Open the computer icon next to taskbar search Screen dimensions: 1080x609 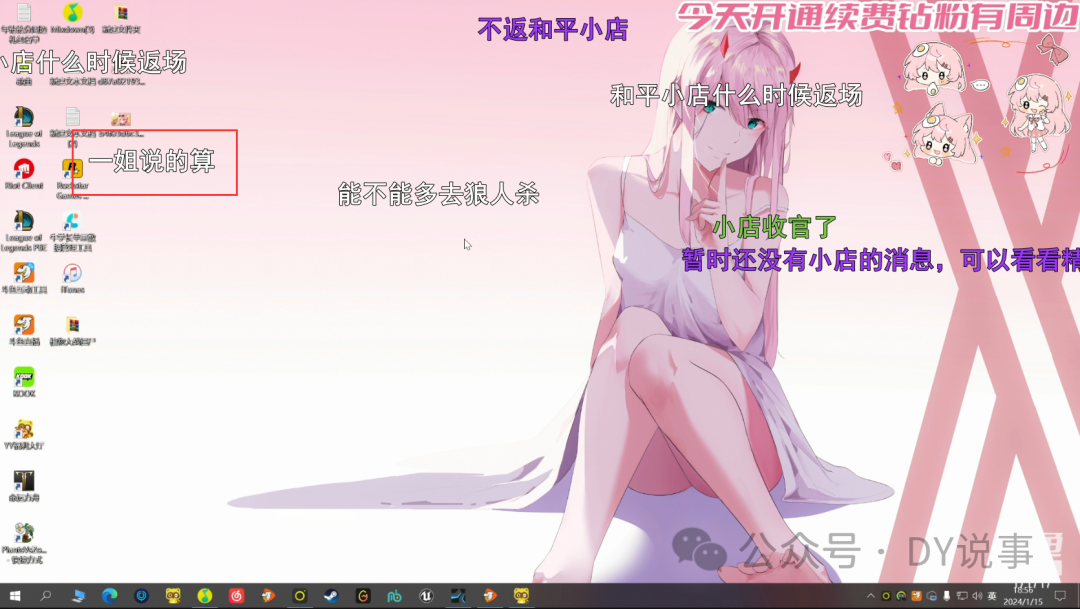[78, 596]
